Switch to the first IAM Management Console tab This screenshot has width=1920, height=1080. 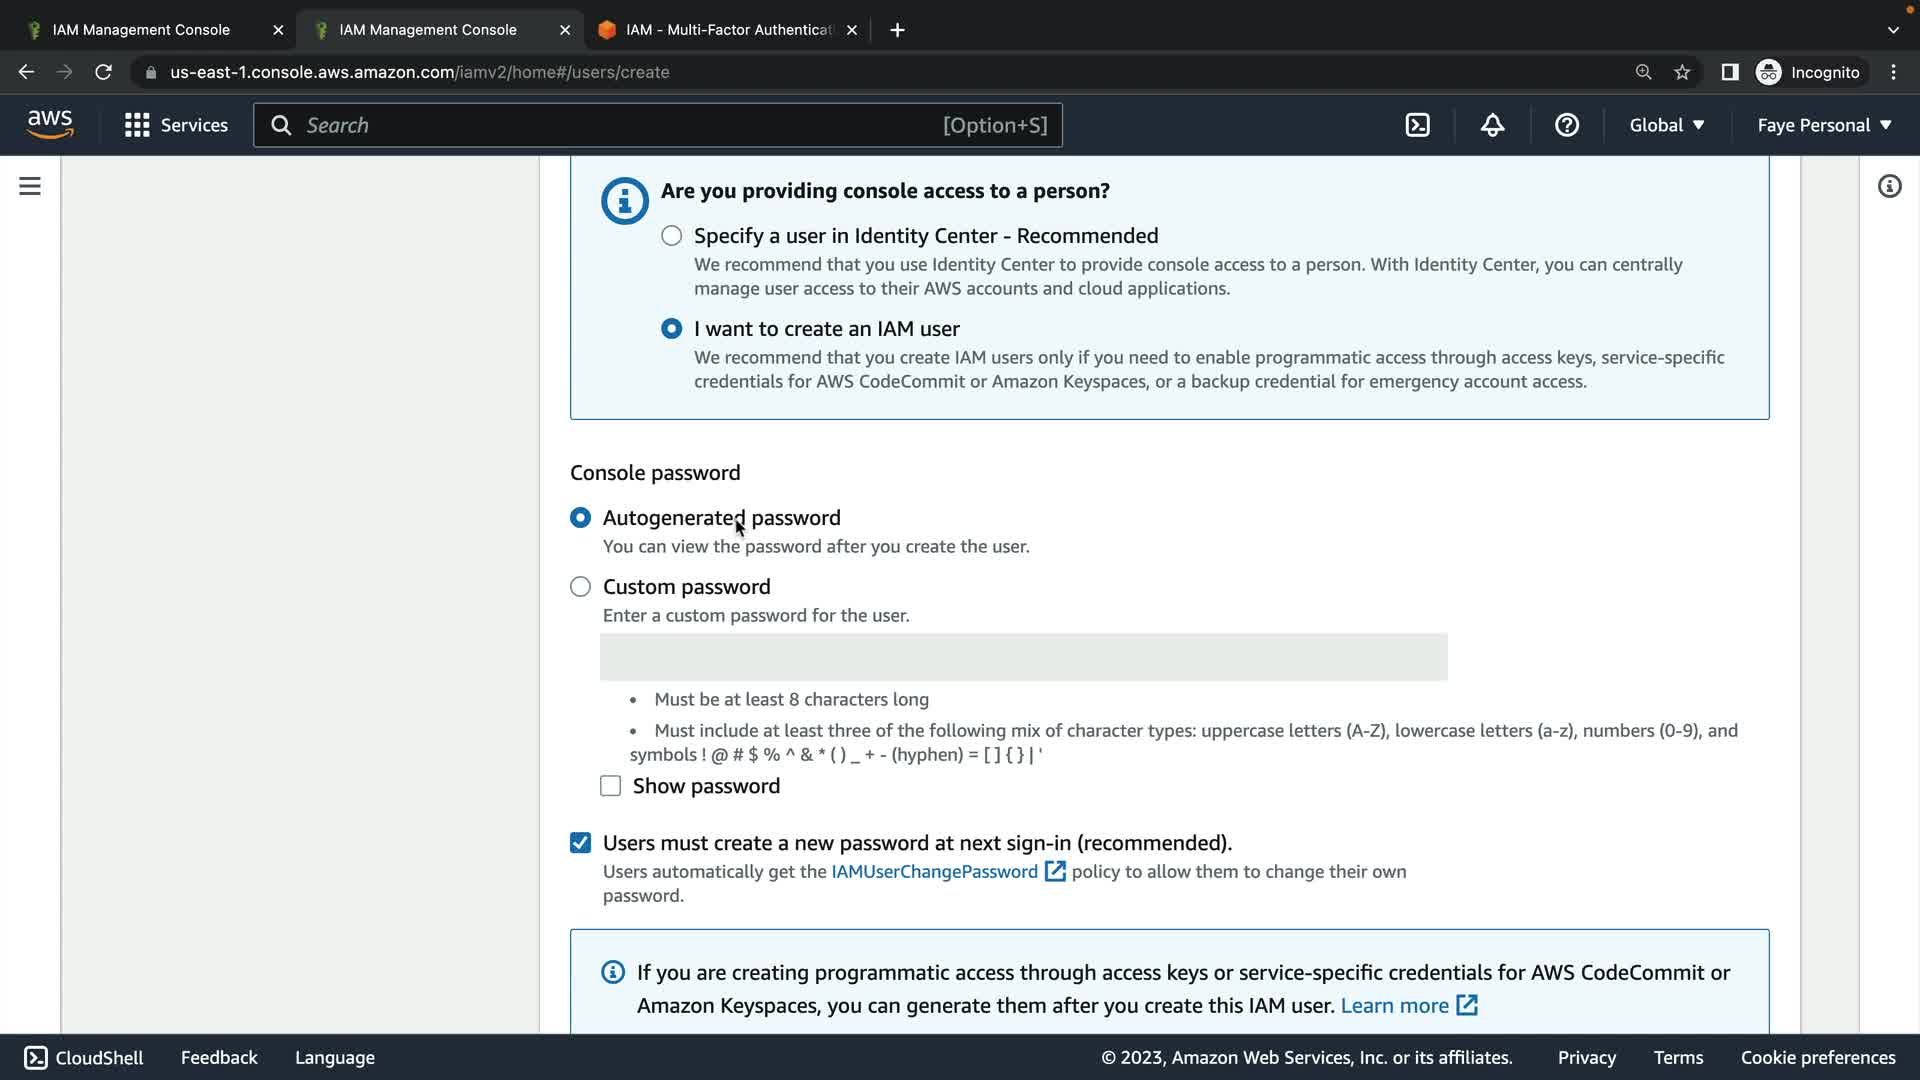tap(141, 30)
